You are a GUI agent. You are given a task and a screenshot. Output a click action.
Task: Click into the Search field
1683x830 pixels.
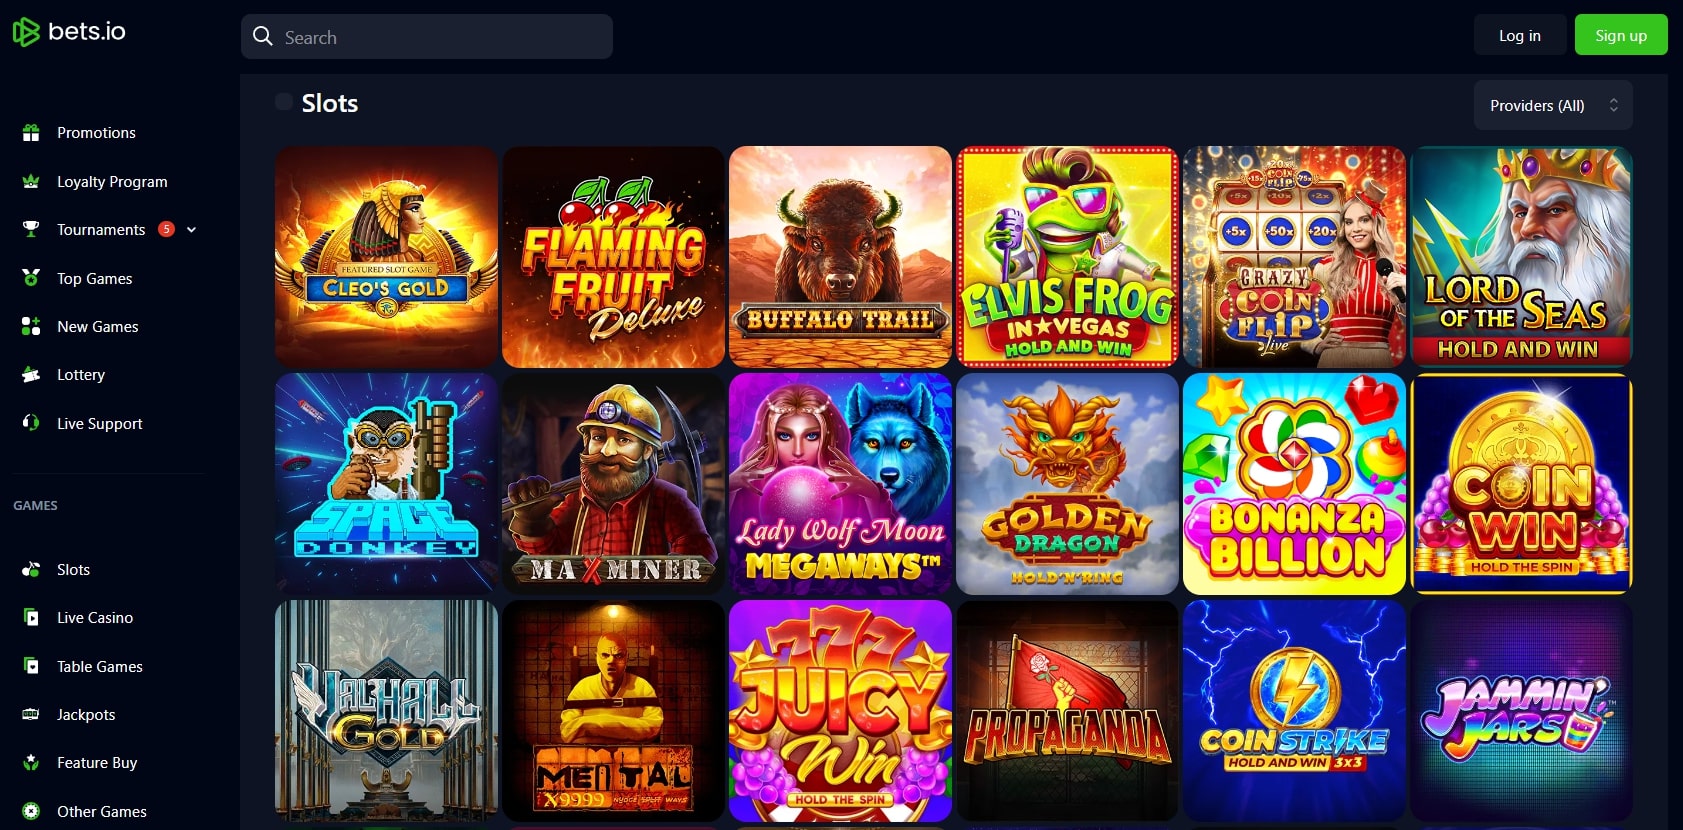pyautogui.click(x=427, y=37)
